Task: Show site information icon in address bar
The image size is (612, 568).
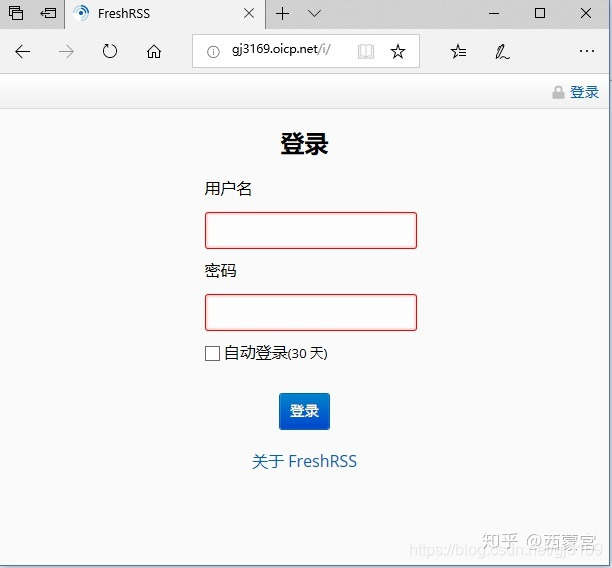Action: (213, 52)
